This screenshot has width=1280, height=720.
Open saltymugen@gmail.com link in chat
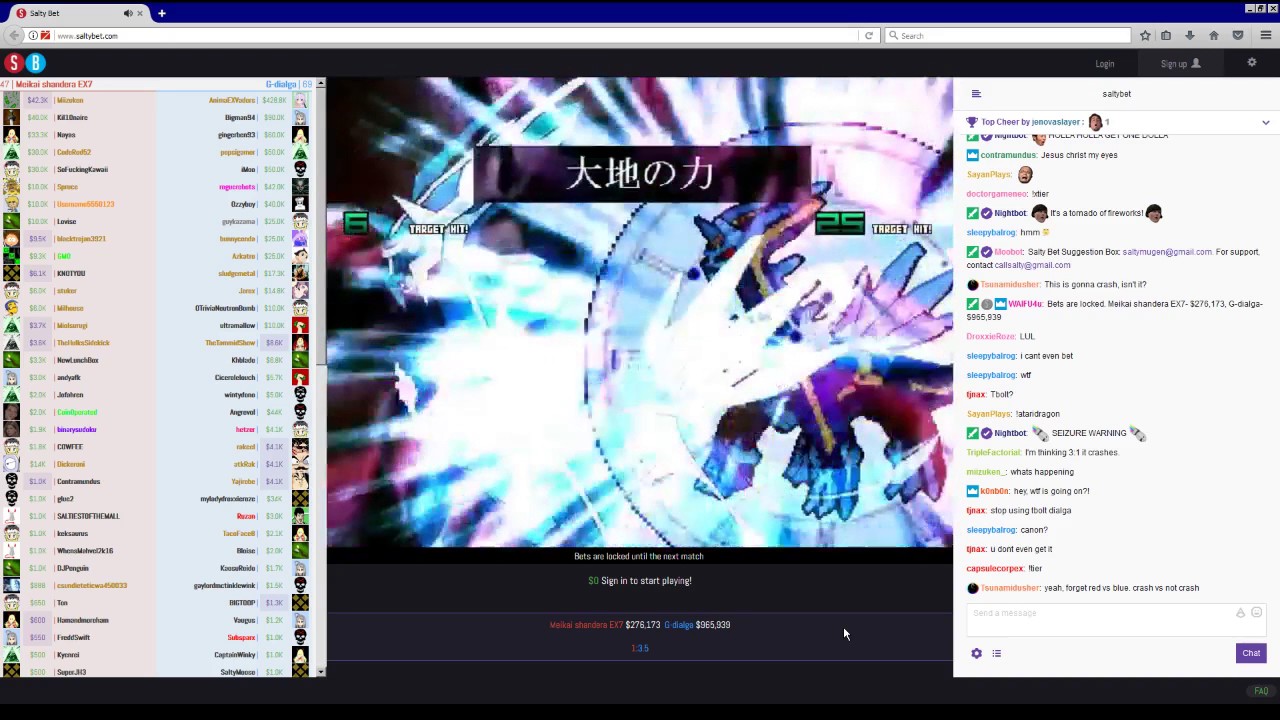click(x=1167, y=252)
